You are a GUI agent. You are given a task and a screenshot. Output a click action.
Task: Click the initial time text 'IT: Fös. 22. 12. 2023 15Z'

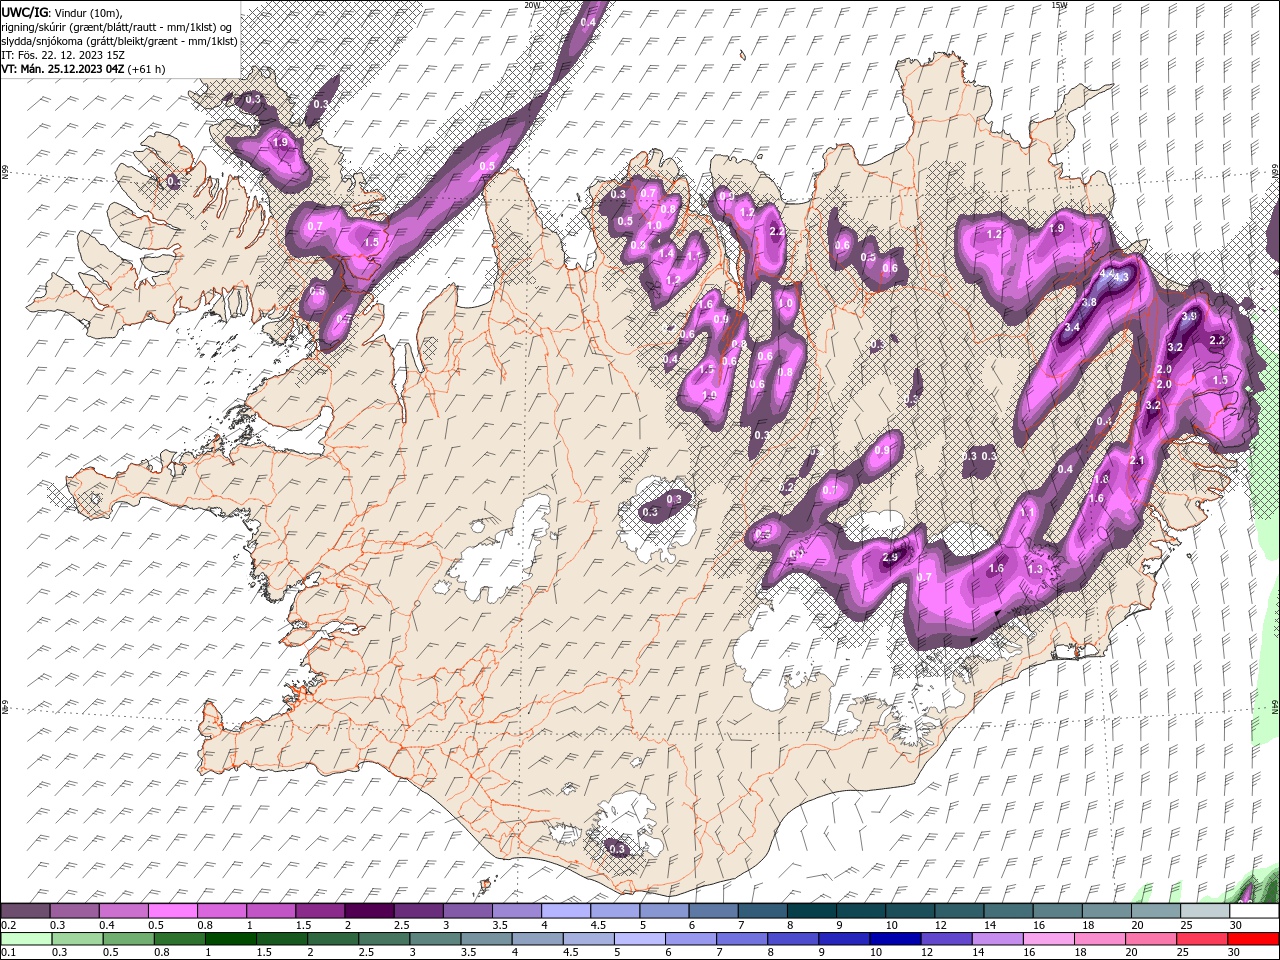(x=64, y=56)
